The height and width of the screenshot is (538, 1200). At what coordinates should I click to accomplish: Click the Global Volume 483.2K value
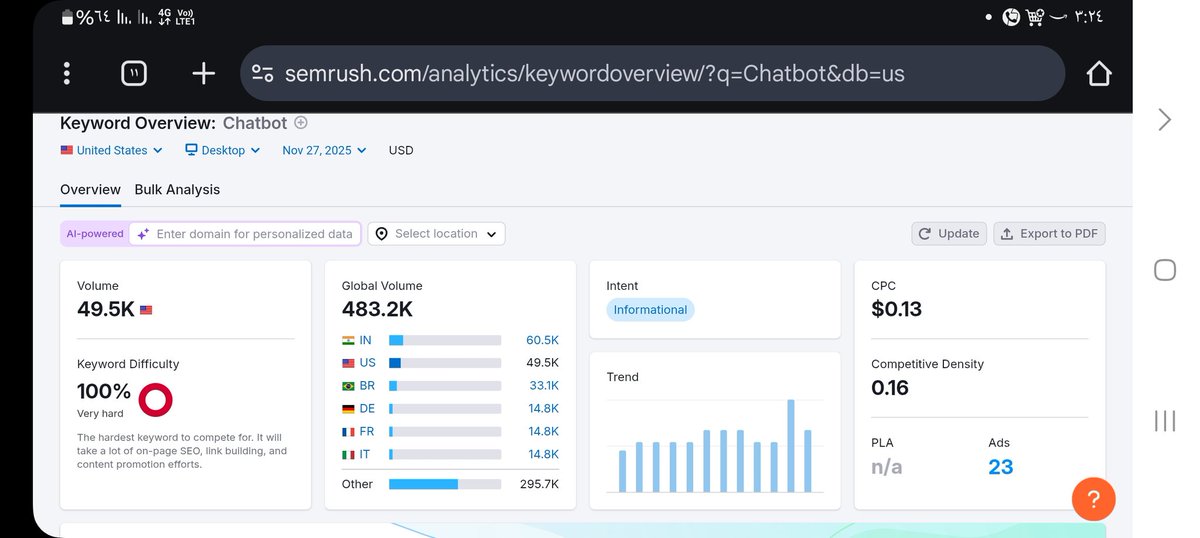[377, 309]
